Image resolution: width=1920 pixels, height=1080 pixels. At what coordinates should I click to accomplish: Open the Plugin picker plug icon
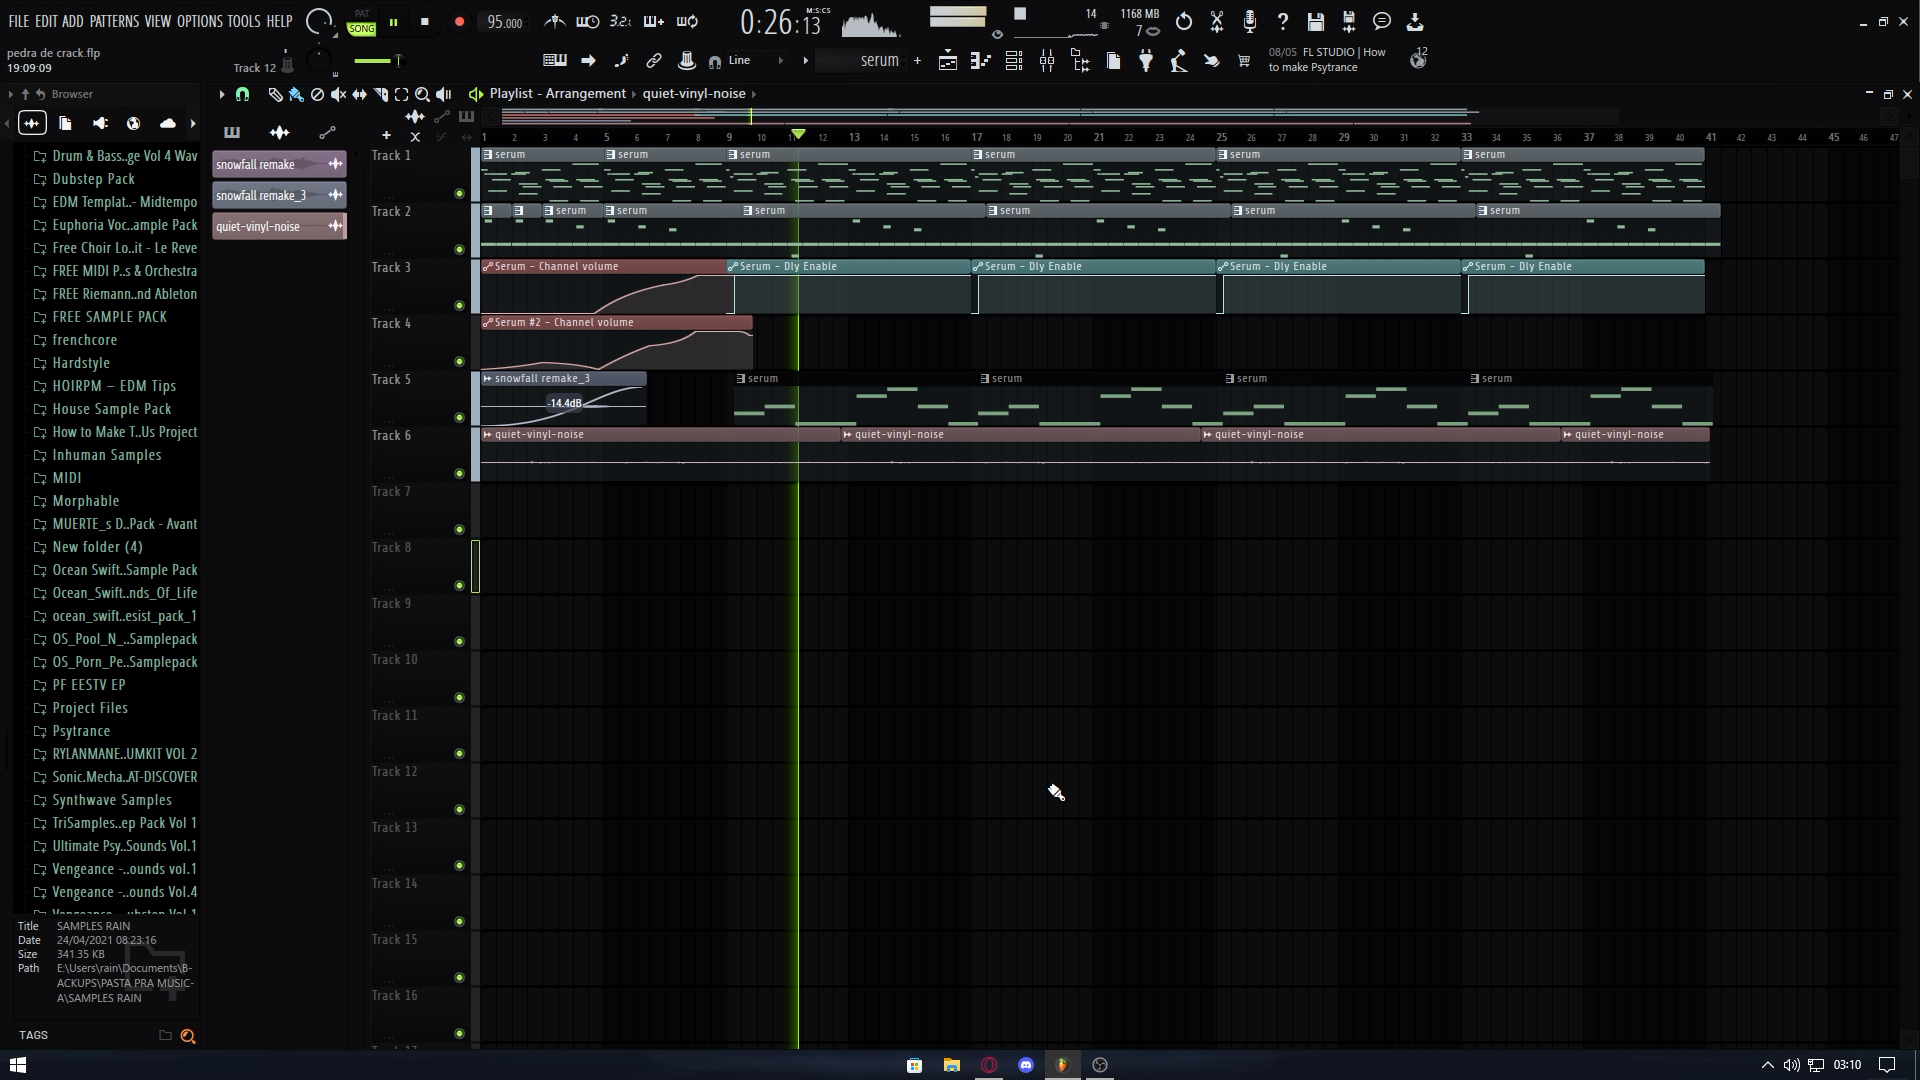click(x=1146, y=61)
